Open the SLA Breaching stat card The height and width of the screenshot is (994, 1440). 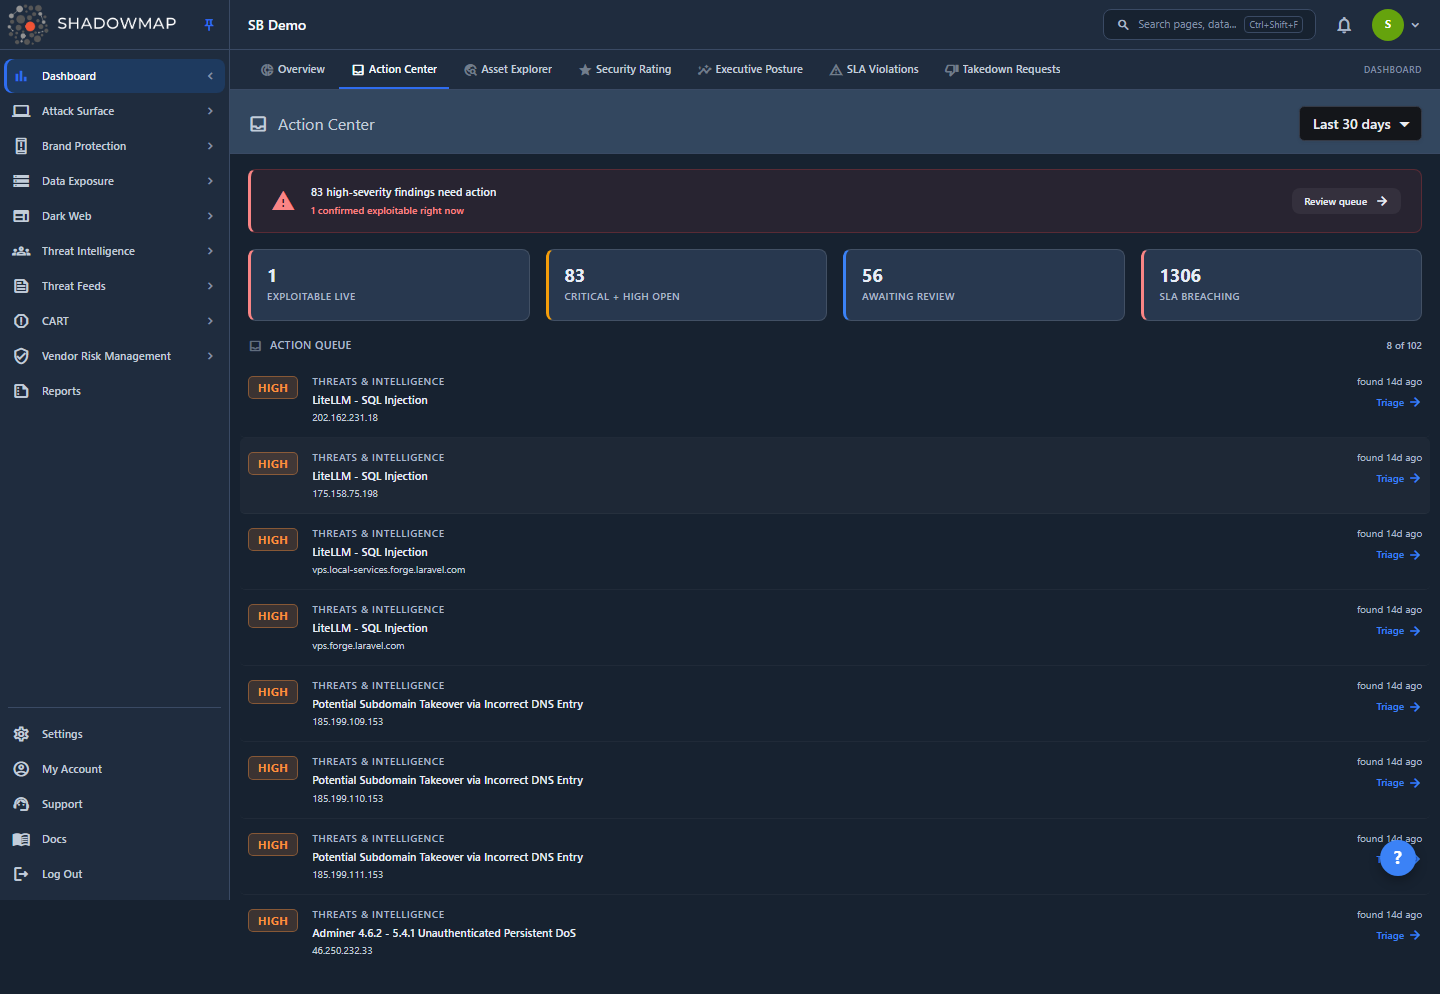tap(1281, 285)
